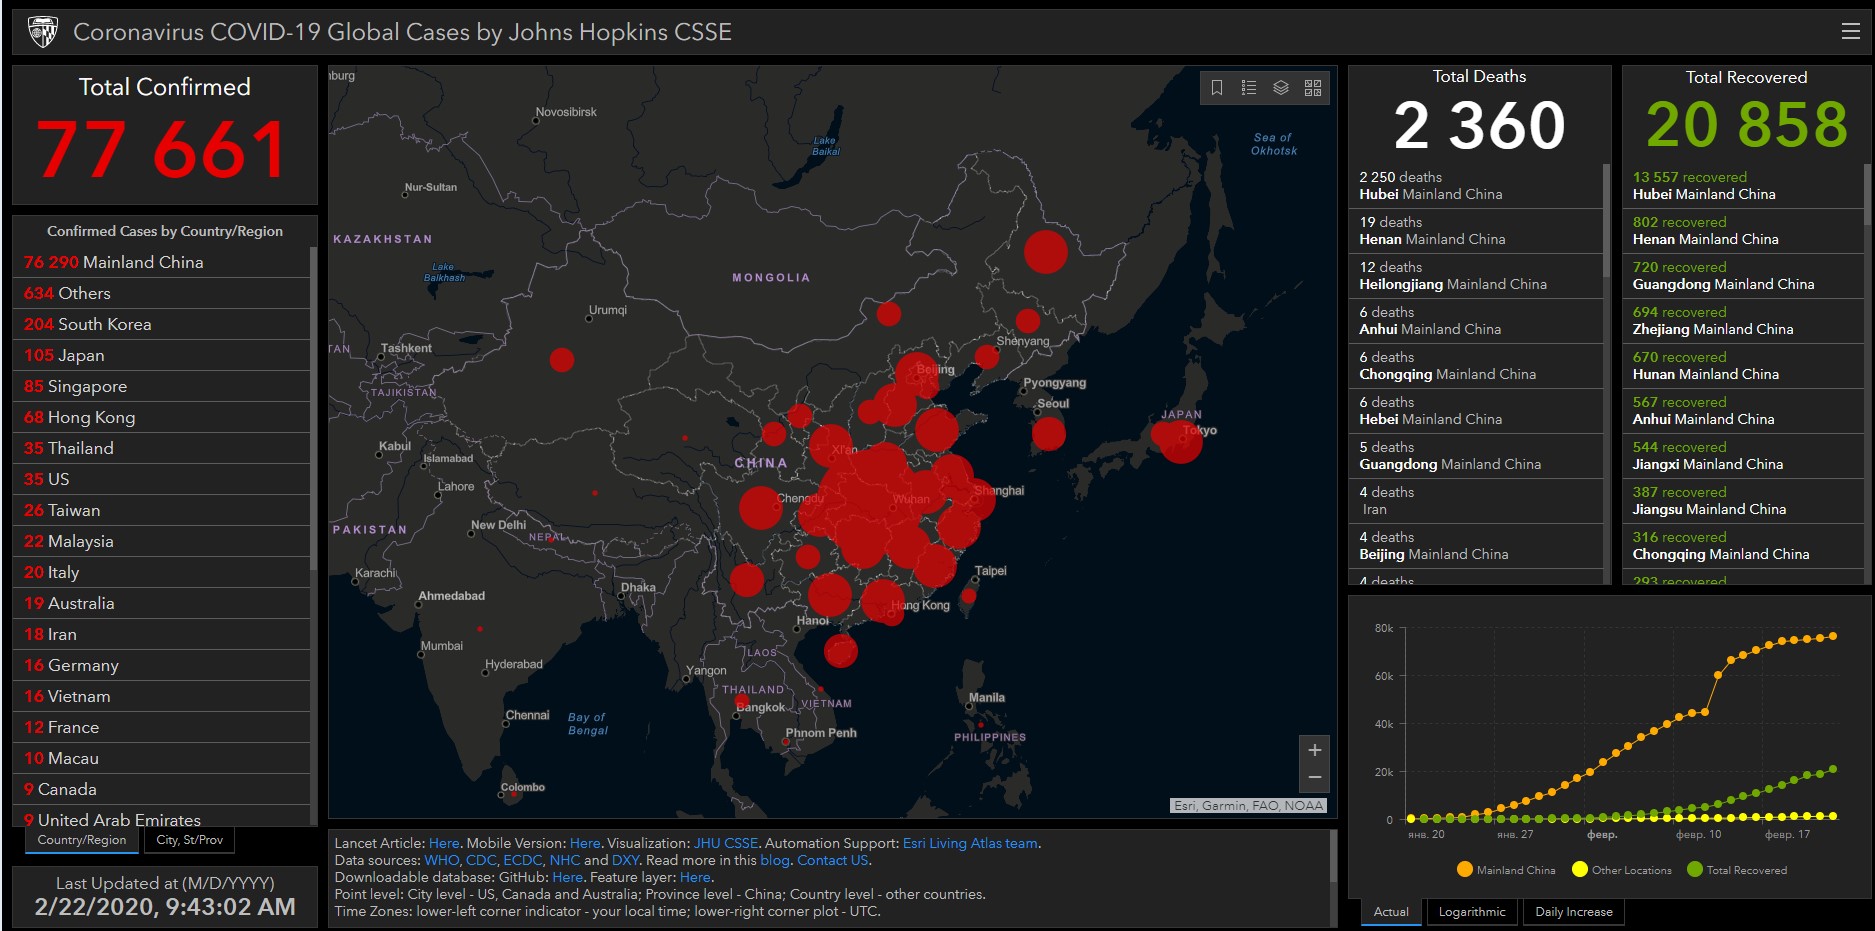Screen dimensions: 1875x931
Task: Toggle Mainland China series in chart legend
Action: (x=1506, y=870)
